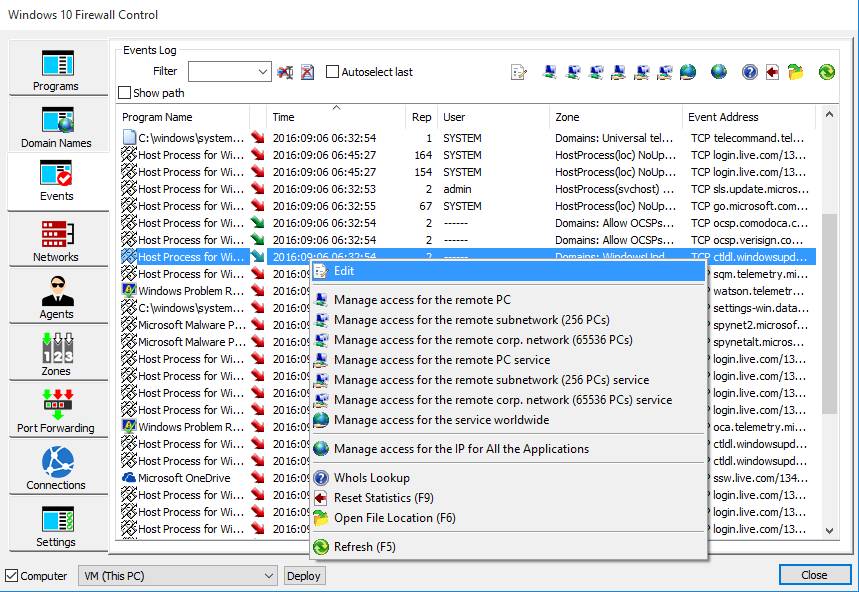The width and height of the screenshot is (859, 592).
Task: Sort by the User column header
Action: tap(493, 117)
